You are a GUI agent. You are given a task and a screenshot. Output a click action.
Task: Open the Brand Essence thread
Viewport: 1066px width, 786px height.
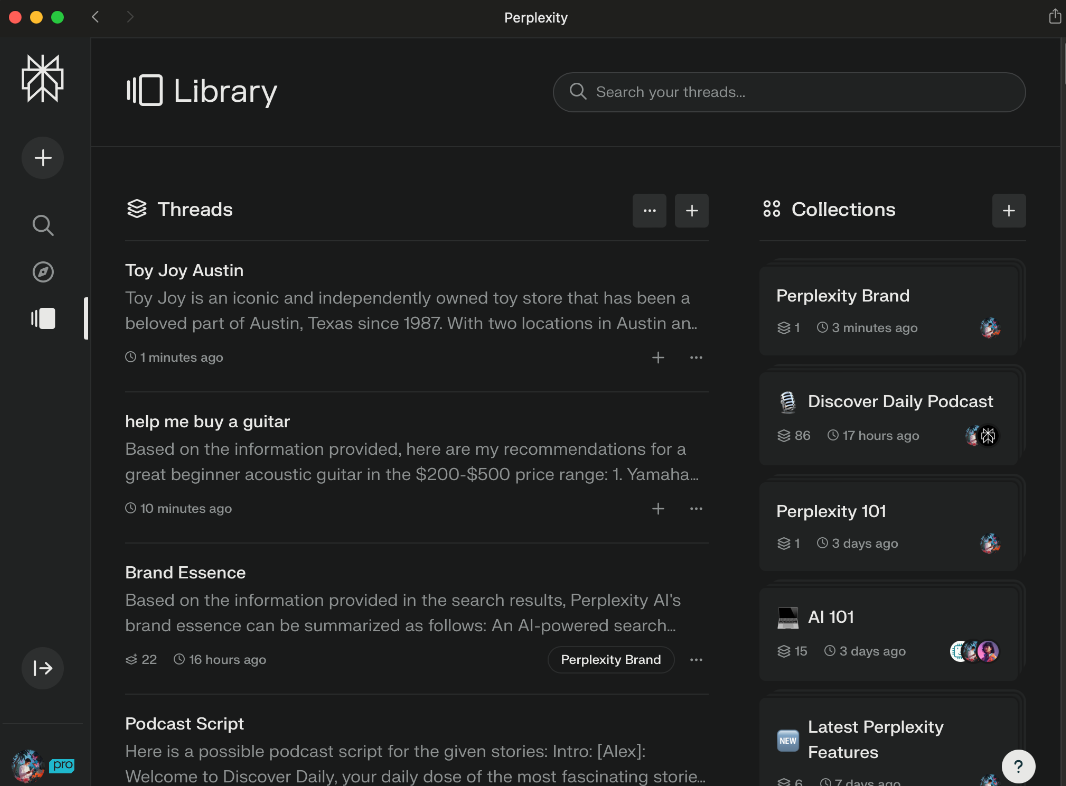tap(185, 573)
